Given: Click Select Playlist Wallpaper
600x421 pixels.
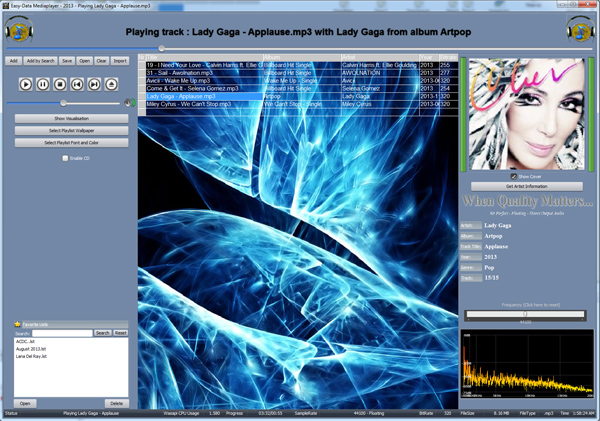Looking at the screenshot, I should pos(72,131).
